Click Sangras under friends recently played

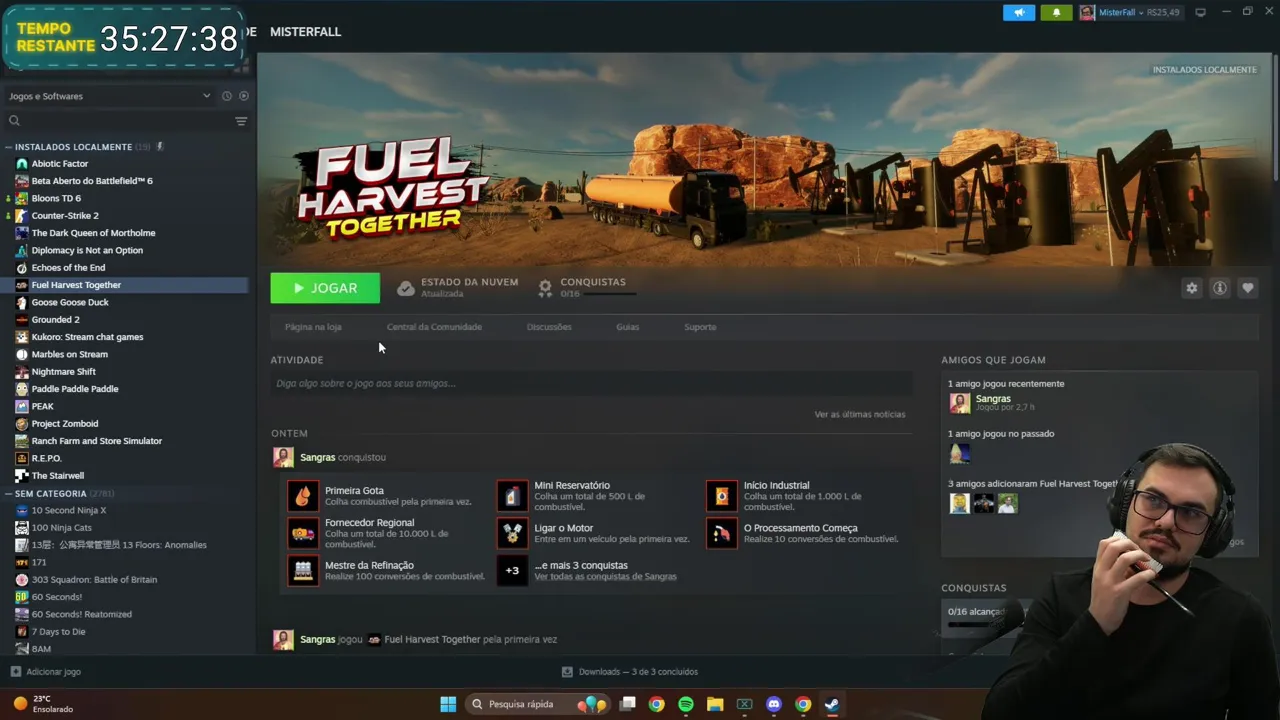[x=993, y=399]
